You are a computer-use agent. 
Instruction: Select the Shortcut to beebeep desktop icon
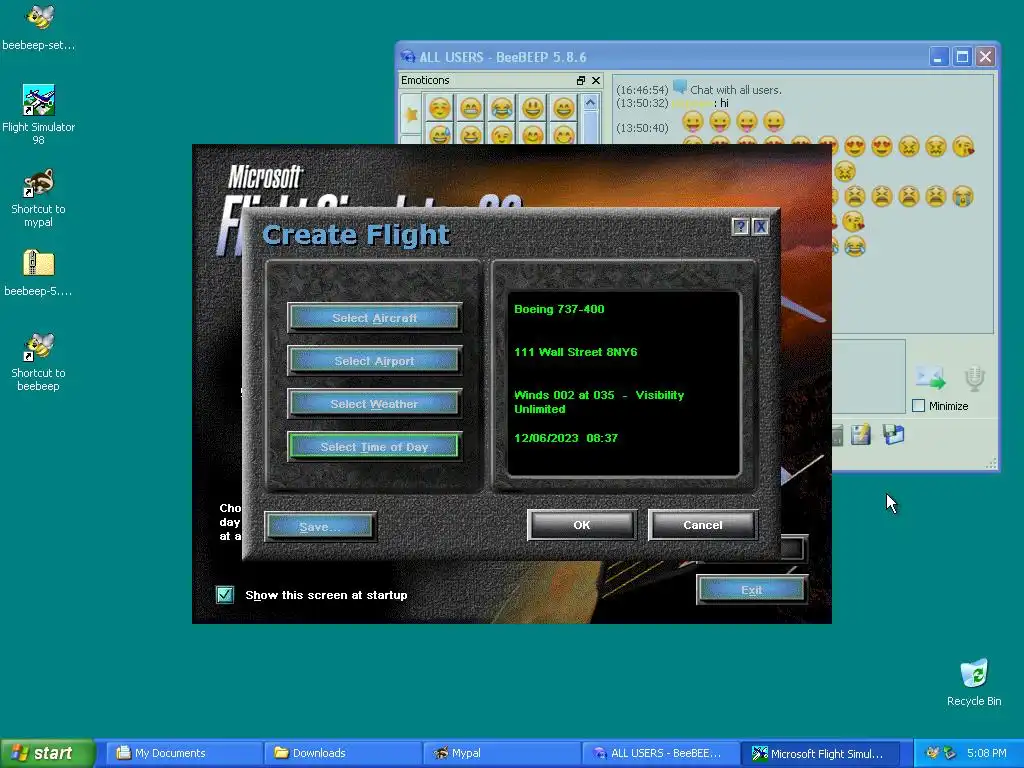39,362
